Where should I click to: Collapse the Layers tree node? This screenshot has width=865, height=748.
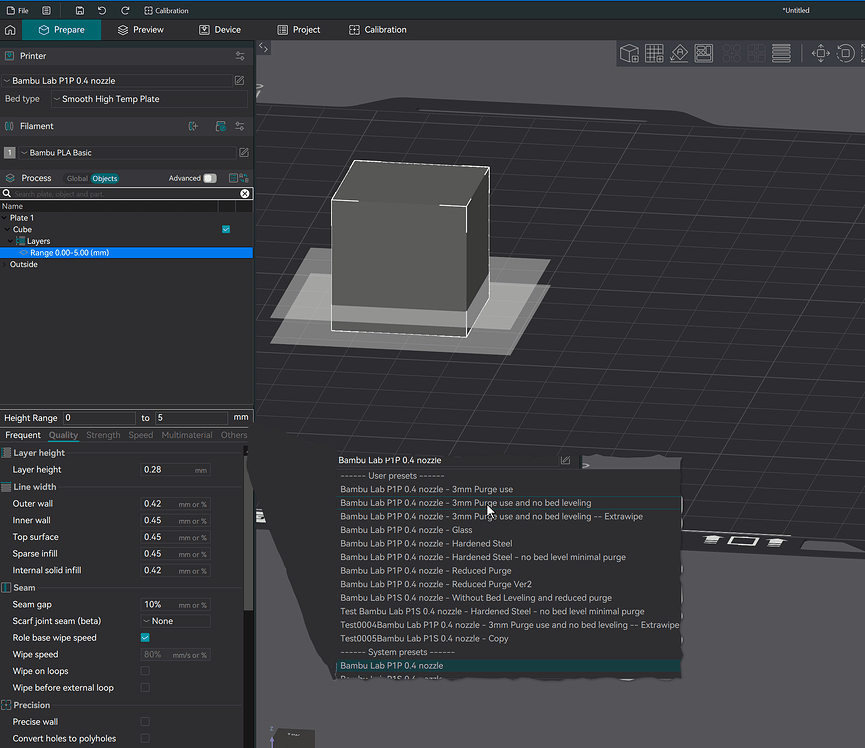pos(10,241)
